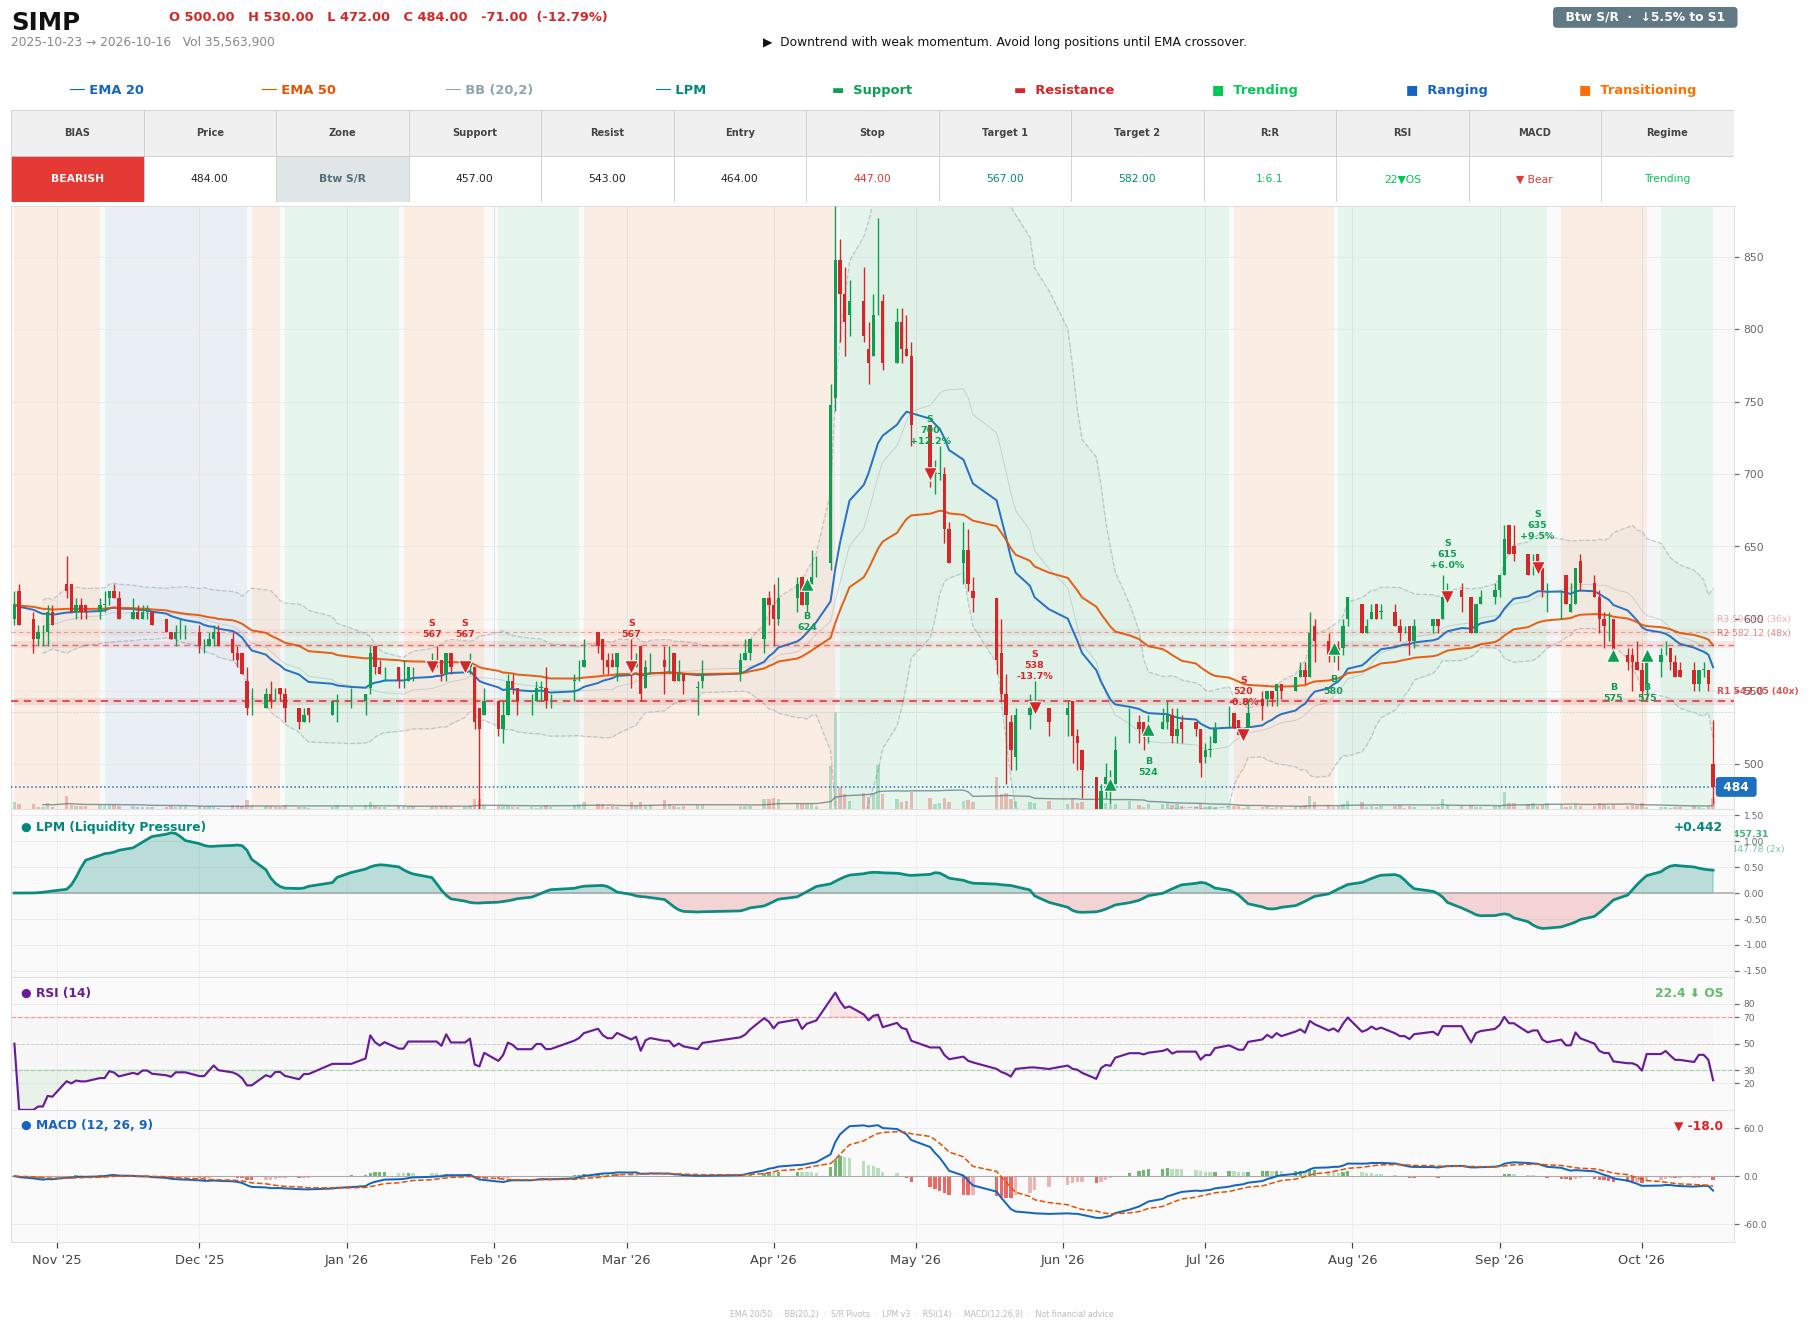Click the '▼ Bear' MACD table cell
The image size is (1809, 1330).
(x=1534, y=179)
